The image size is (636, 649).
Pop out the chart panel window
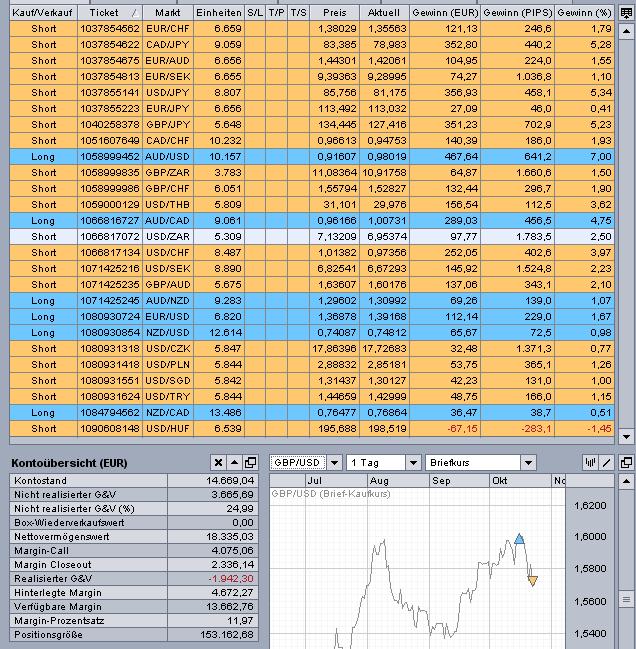[626, 462]
